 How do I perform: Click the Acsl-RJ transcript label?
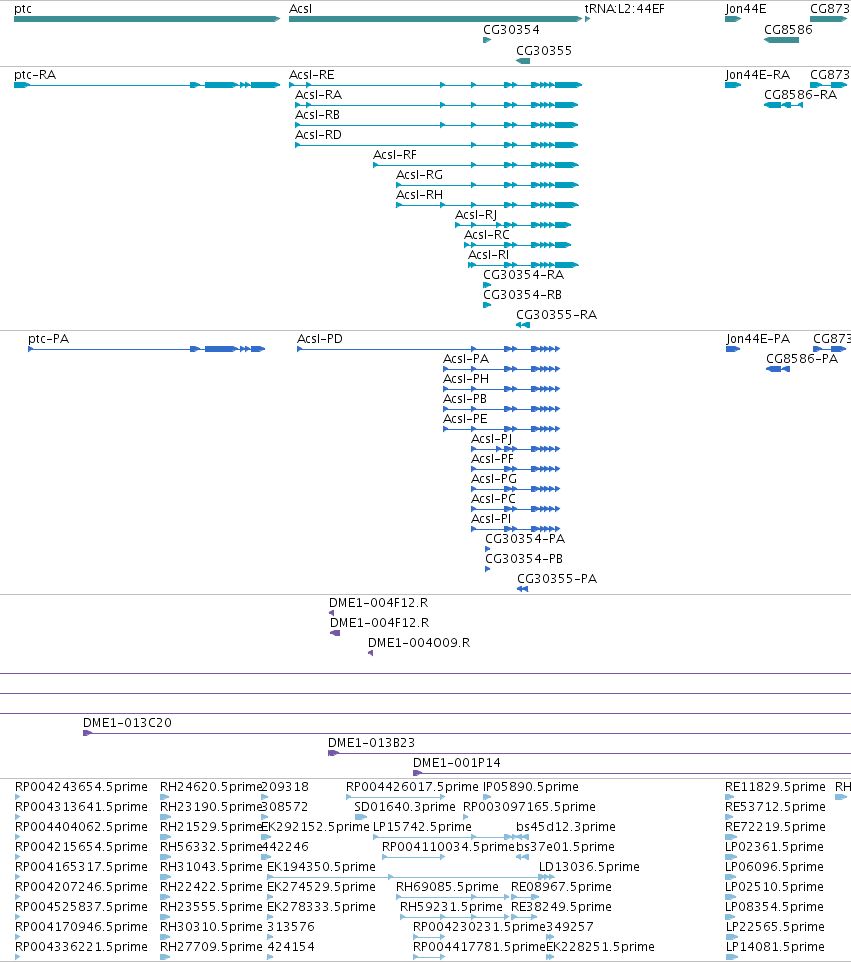[x=476, y=215]
